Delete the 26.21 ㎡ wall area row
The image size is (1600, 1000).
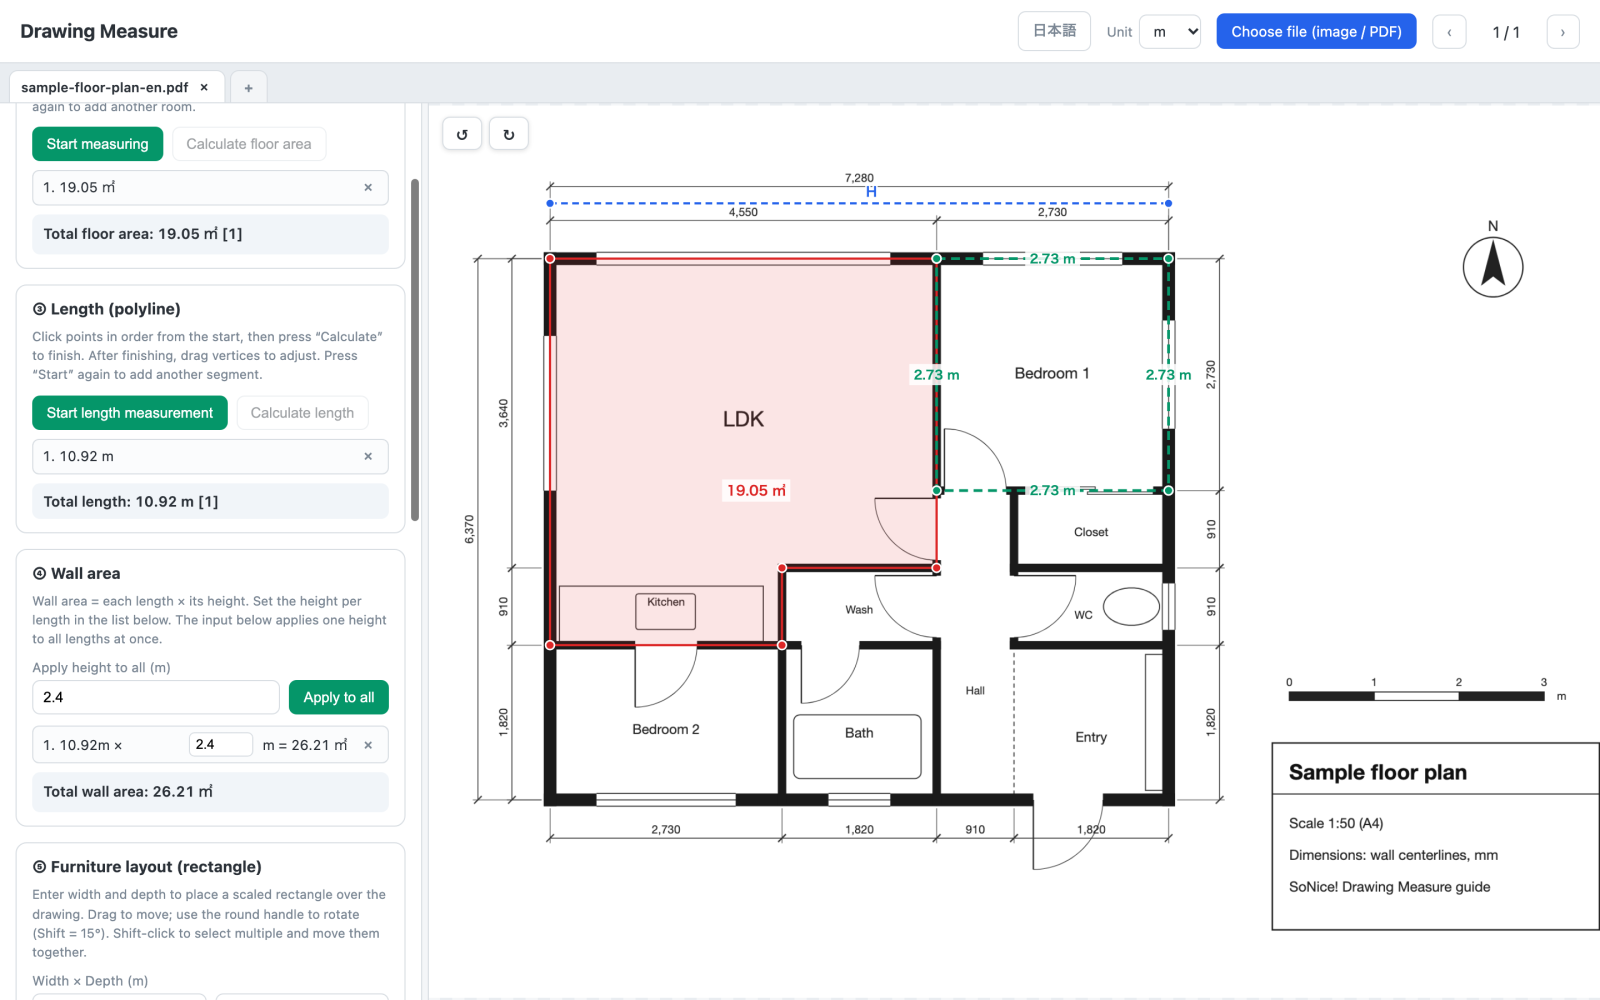click(x=368, y=745)
